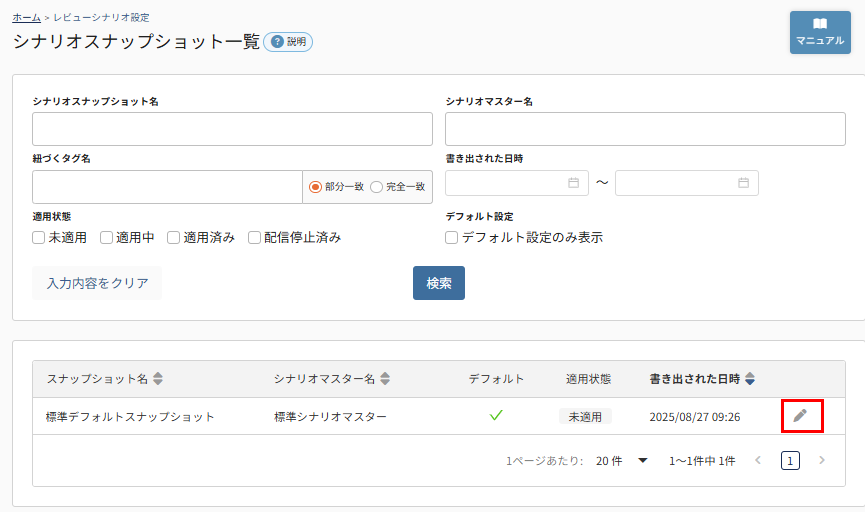Check the 適用済み status checkbox
Image resolution: width=865 pixels, height=512 pixels.
(174, 238)
